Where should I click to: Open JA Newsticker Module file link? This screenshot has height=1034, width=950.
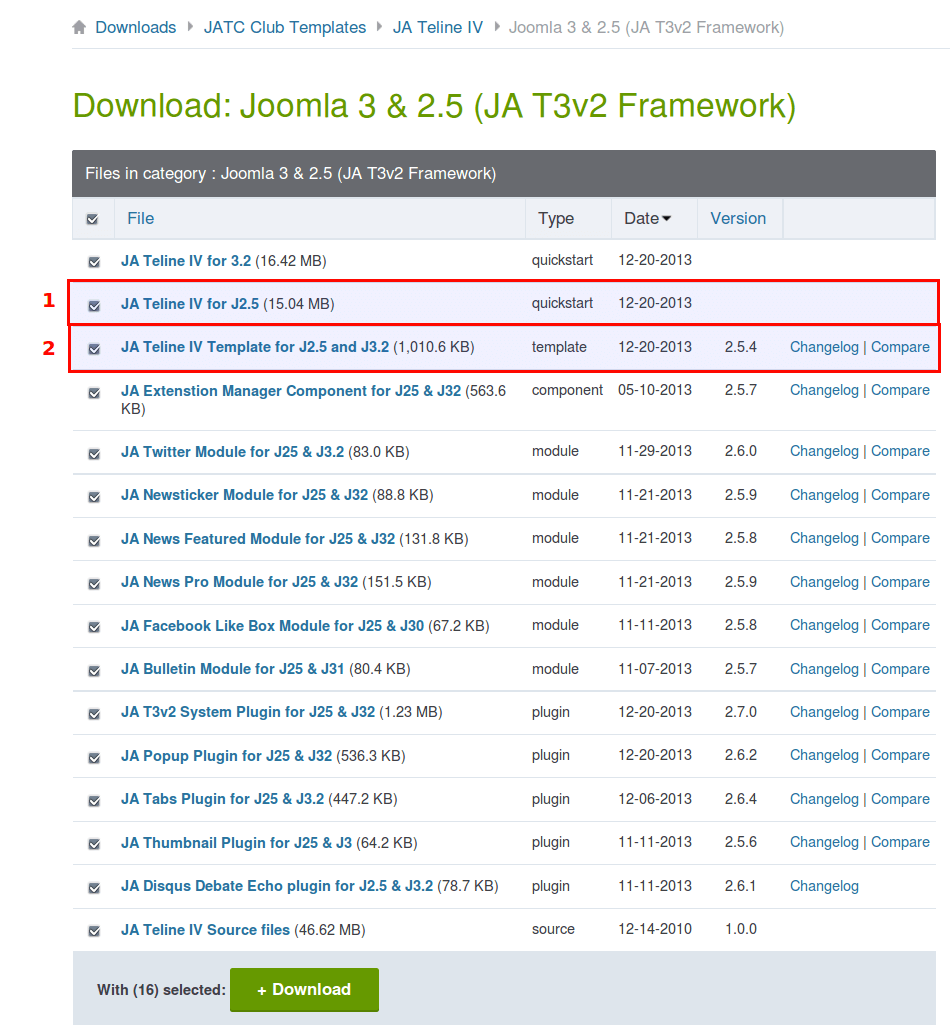(x=245, y=495)
